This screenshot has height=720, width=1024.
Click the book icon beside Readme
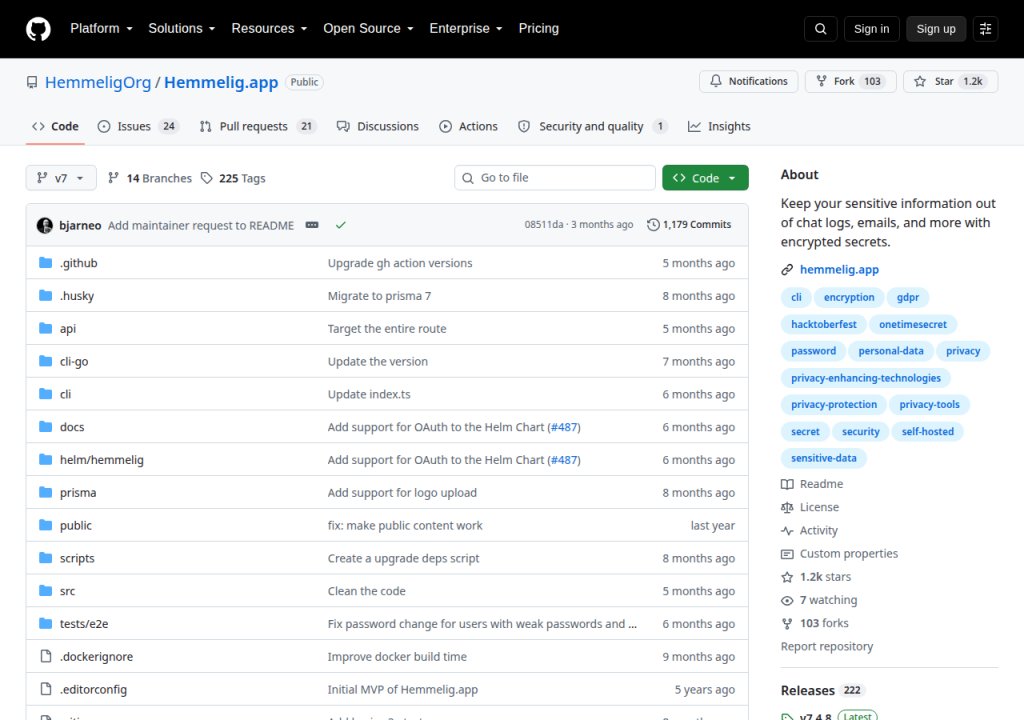[x=787, y=484]
